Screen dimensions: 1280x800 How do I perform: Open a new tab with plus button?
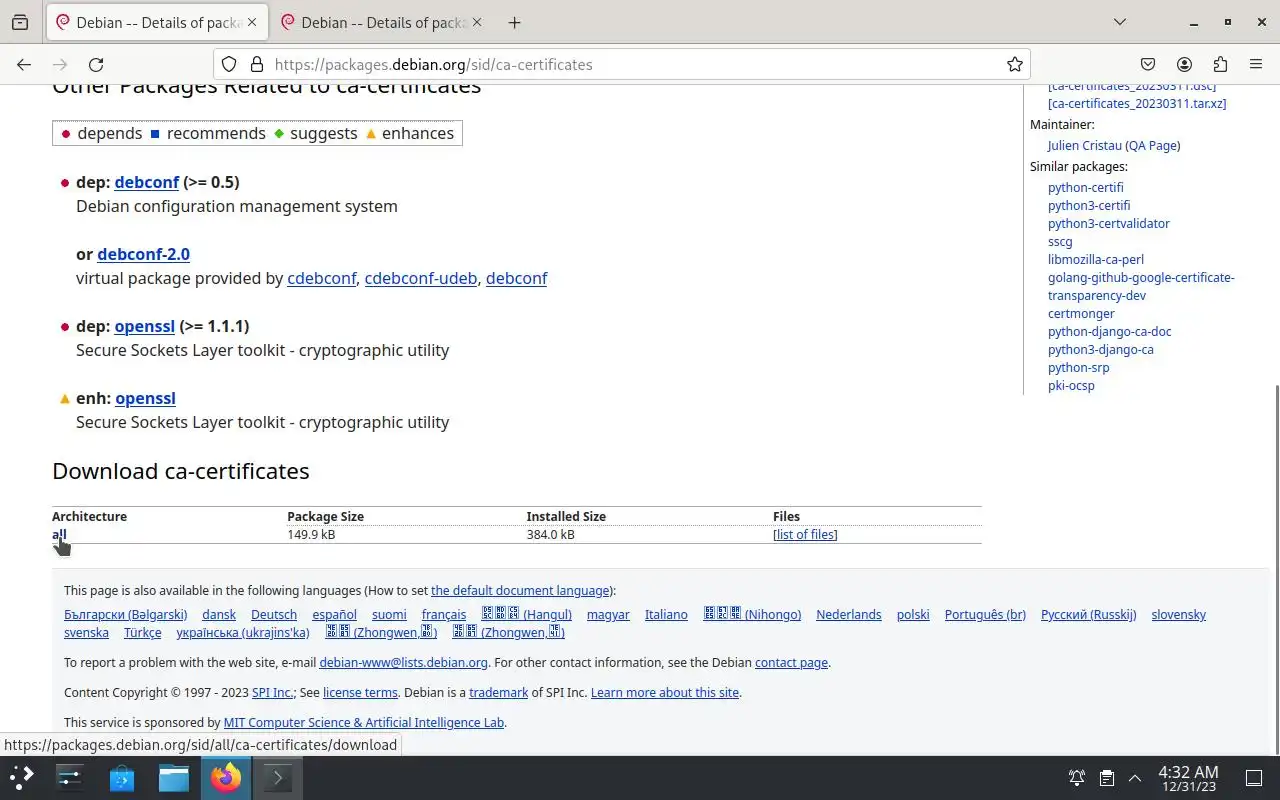tap(514, 22)
